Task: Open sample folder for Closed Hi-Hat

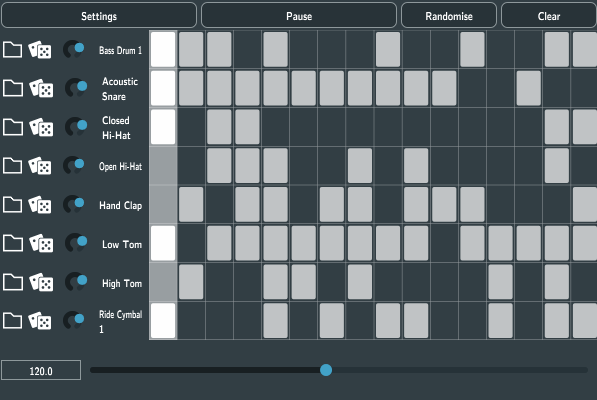Action: [x=12, y=127]
